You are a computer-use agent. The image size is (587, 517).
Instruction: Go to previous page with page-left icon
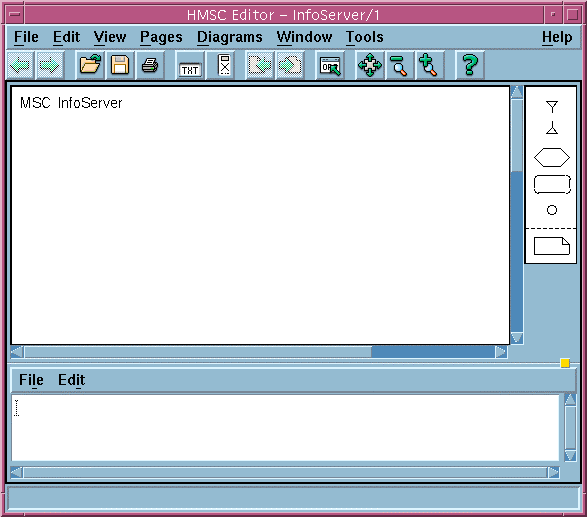[260, 66]
